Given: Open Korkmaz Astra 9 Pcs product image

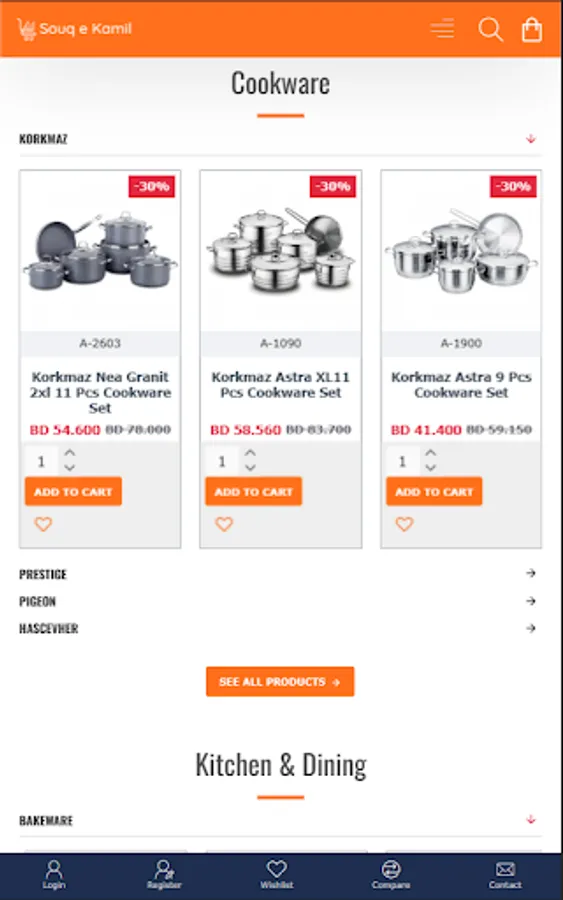Looking at the screenshot, I should [461, 251].
